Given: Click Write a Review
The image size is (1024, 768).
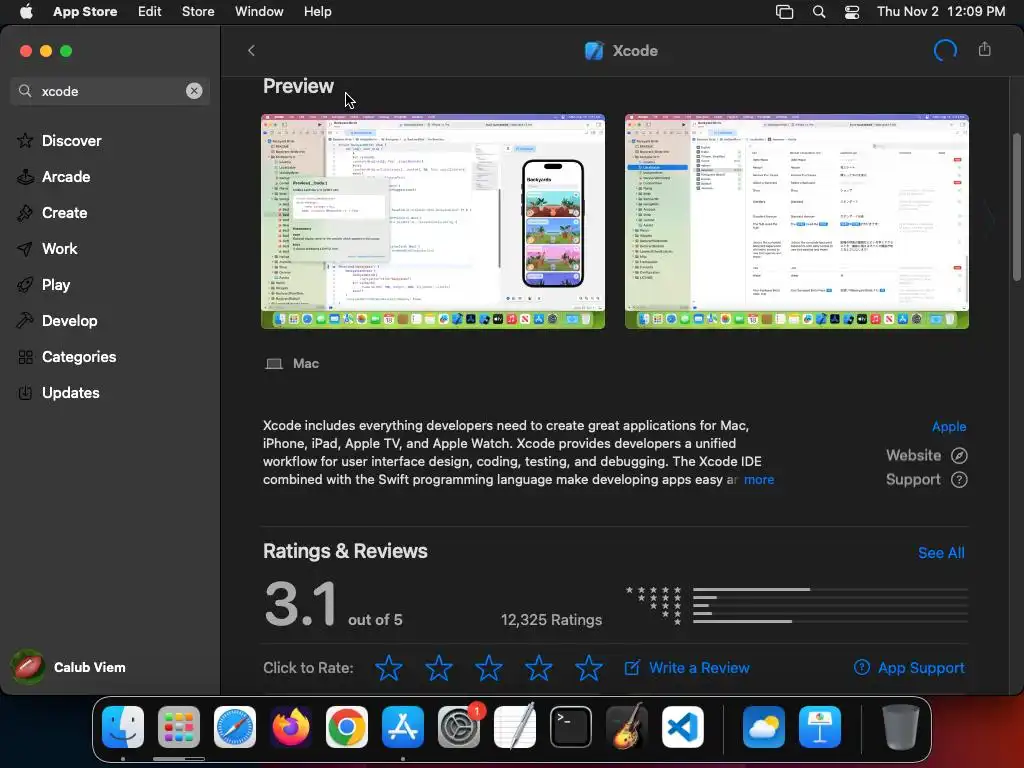Looking at the screenshot, I should 687,667.
